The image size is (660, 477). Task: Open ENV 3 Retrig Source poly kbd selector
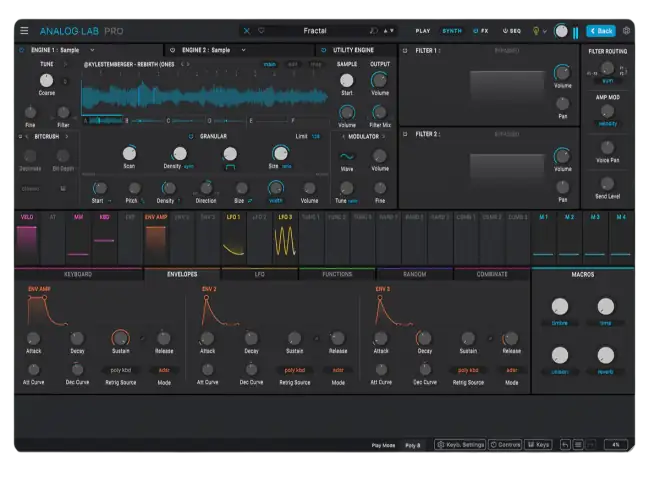pos(468,370)
